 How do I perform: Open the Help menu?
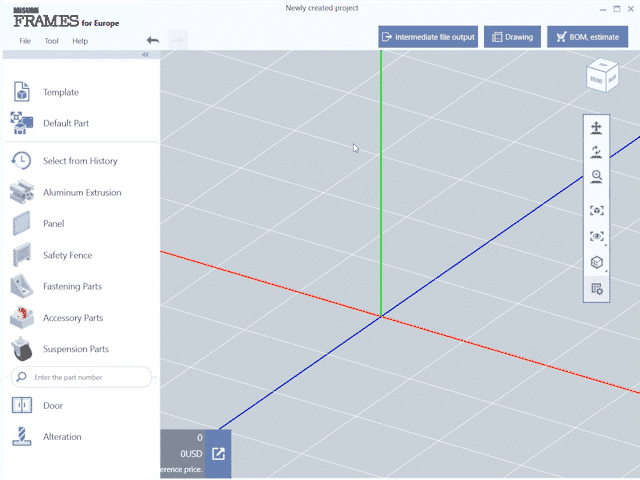(80, 41)
